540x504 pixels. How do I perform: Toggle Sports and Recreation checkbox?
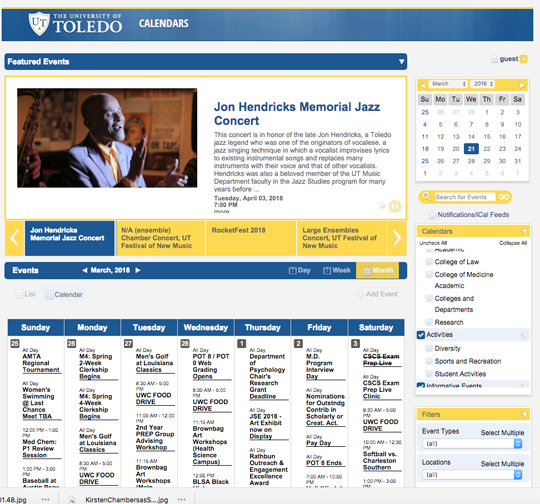(x=429, y=361)
